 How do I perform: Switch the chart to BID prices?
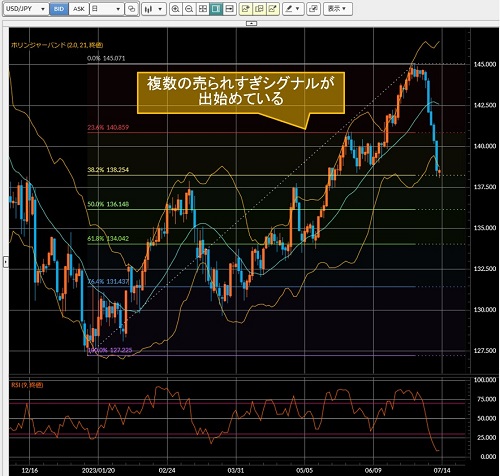tap(59, 9)
